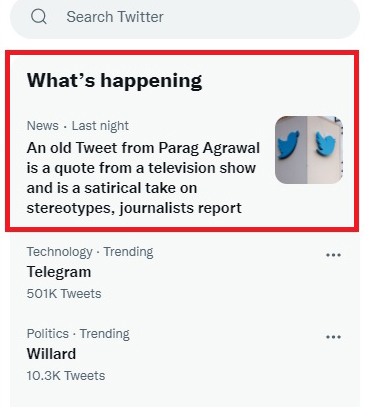Click the left bird logo in thumbnail
Image resolution: width=366 pixels, height=407 pixels.
click(x=289, y=144)
